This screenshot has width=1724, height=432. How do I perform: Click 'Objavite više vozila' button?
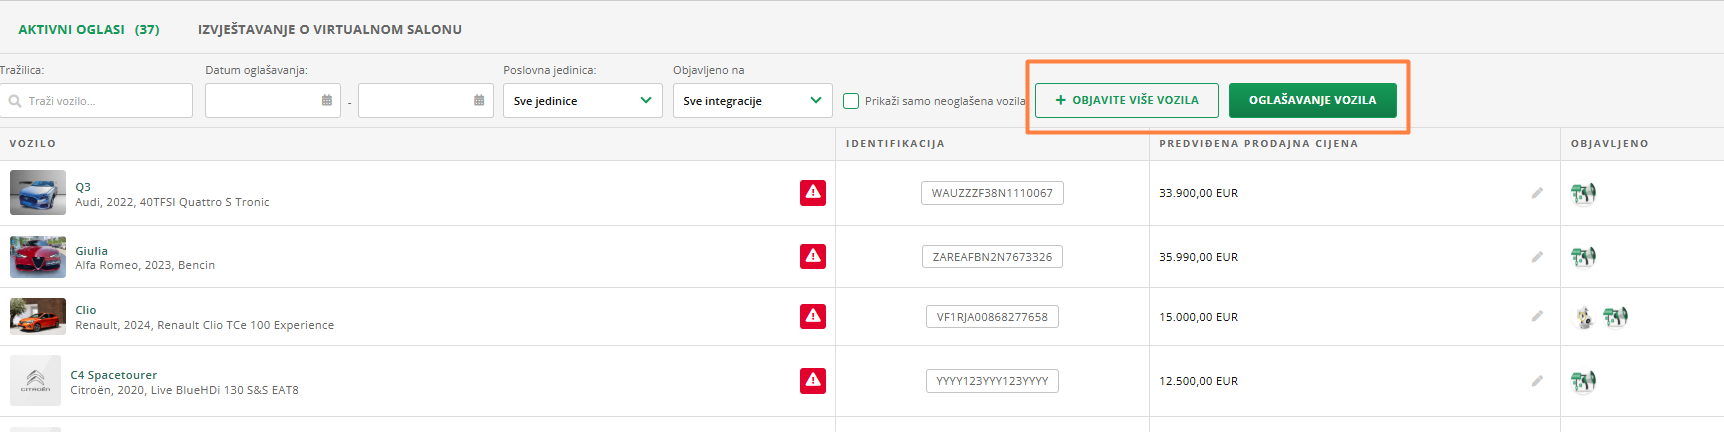pos(1126,100)
